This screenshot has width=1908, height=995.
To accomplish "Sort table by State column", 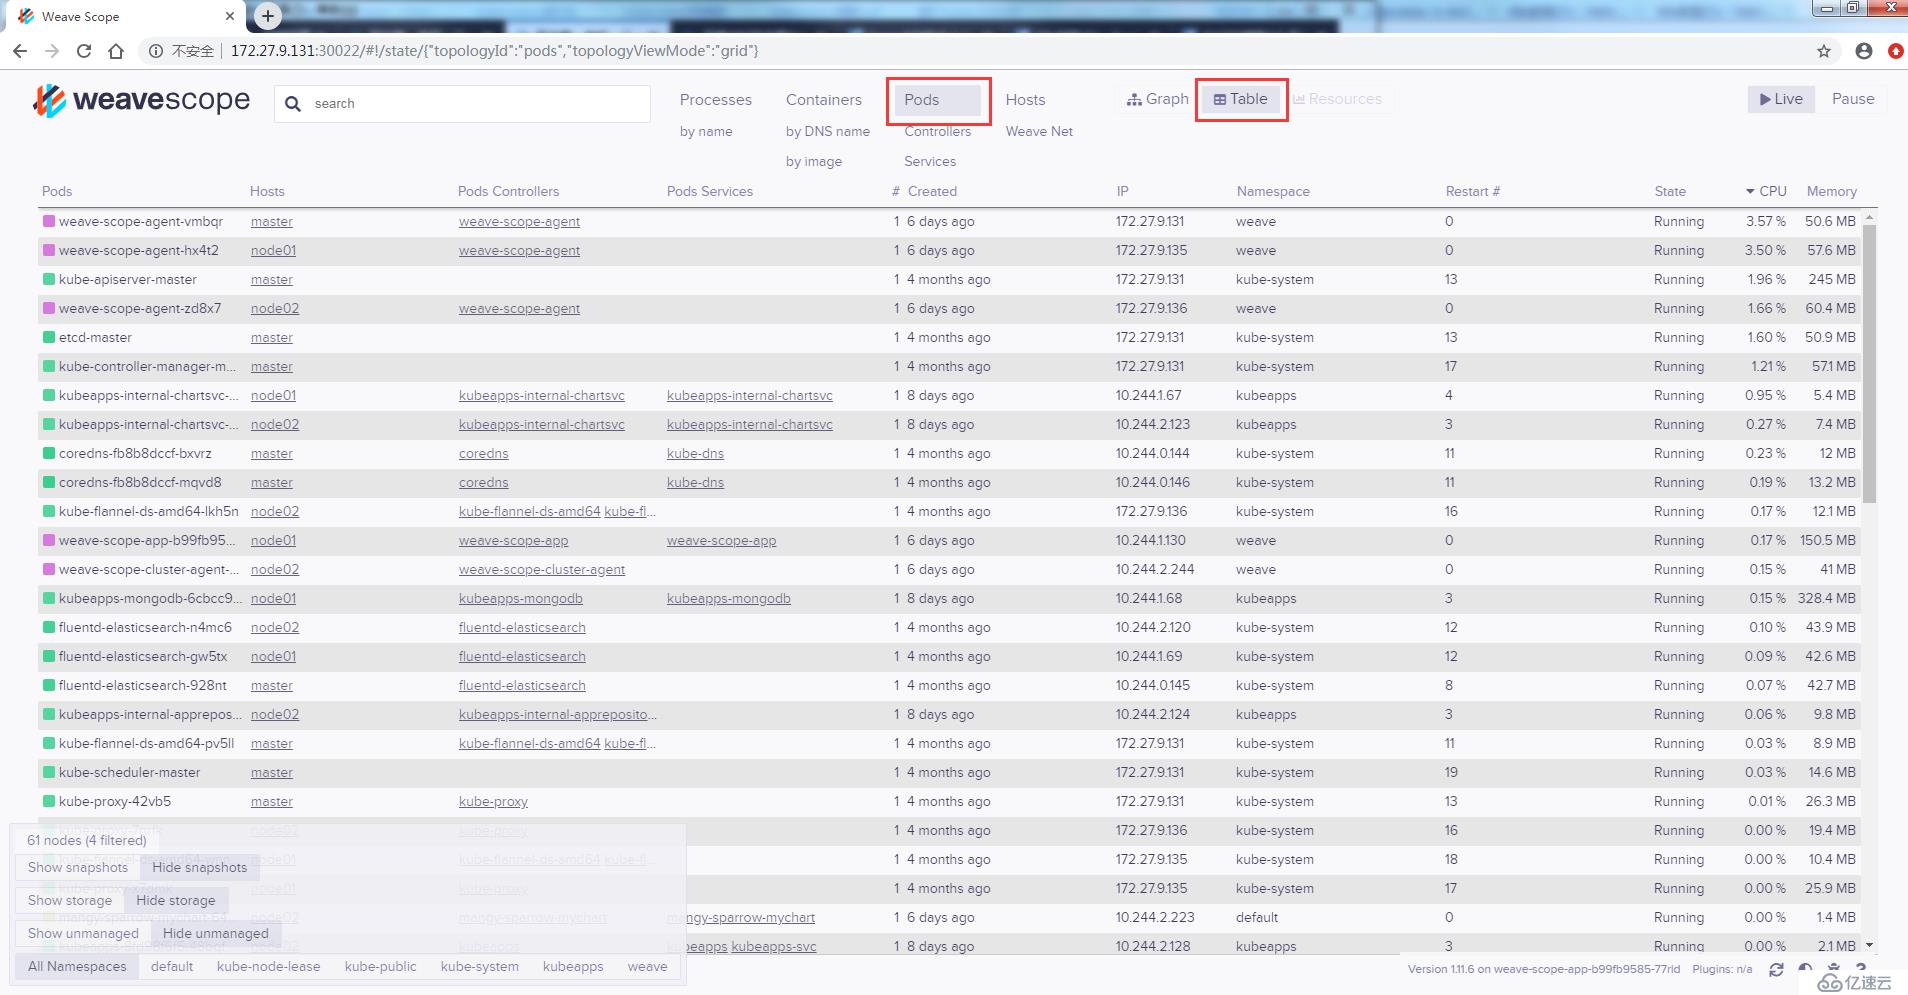I will tap(1670, 191).
